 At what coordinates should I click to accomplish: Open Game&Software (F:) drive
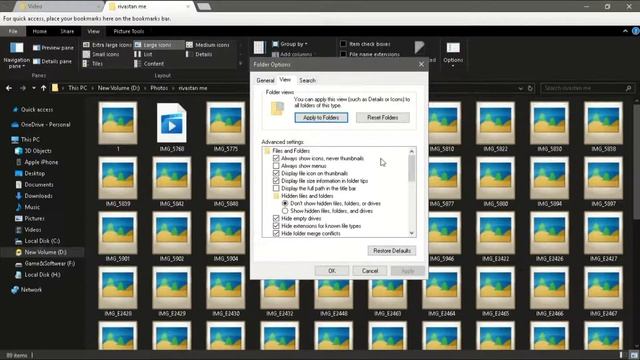tap(45, 264)
